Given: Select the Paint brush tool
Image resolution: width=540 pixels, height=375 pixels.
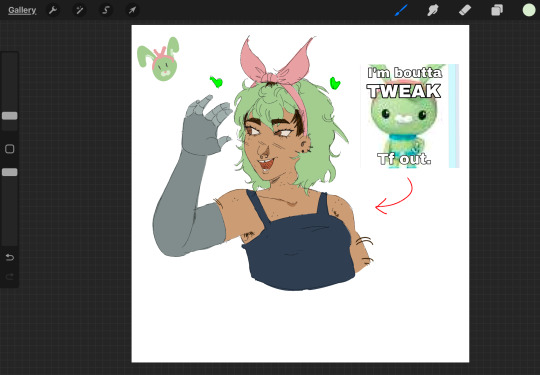Looking at the screenshot, I should (401, 10).
